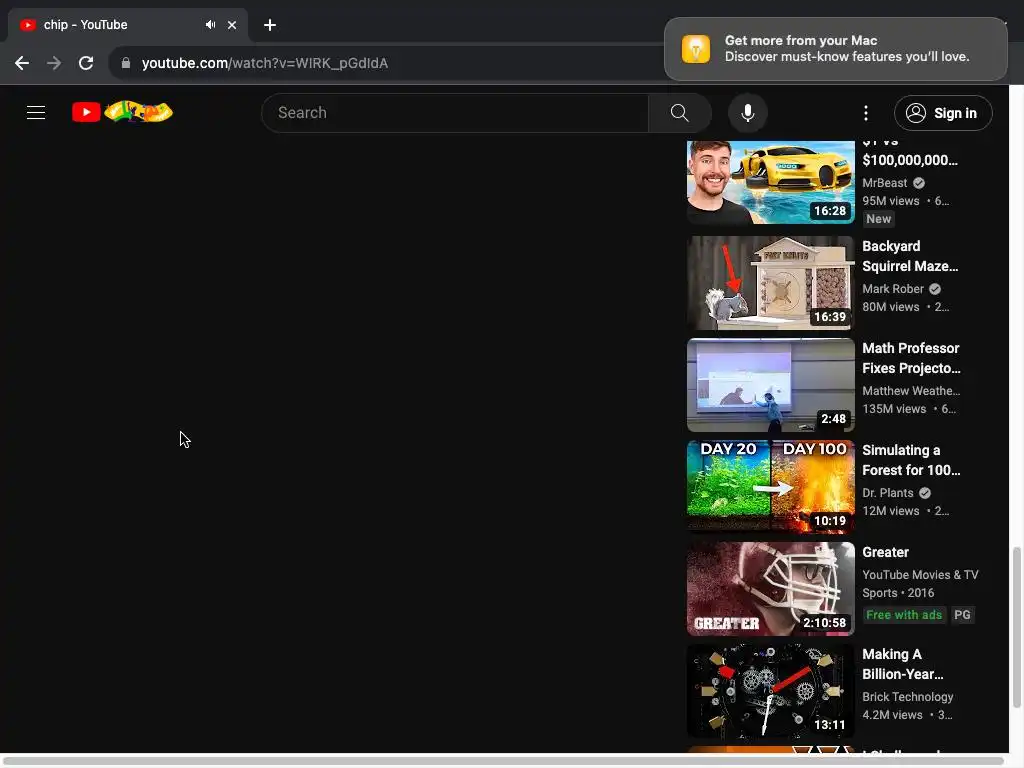Screen dimensions: 1024x768
Task: Mute tab via speaker icon
Action: pyautogui.click(x=210, y=25)
